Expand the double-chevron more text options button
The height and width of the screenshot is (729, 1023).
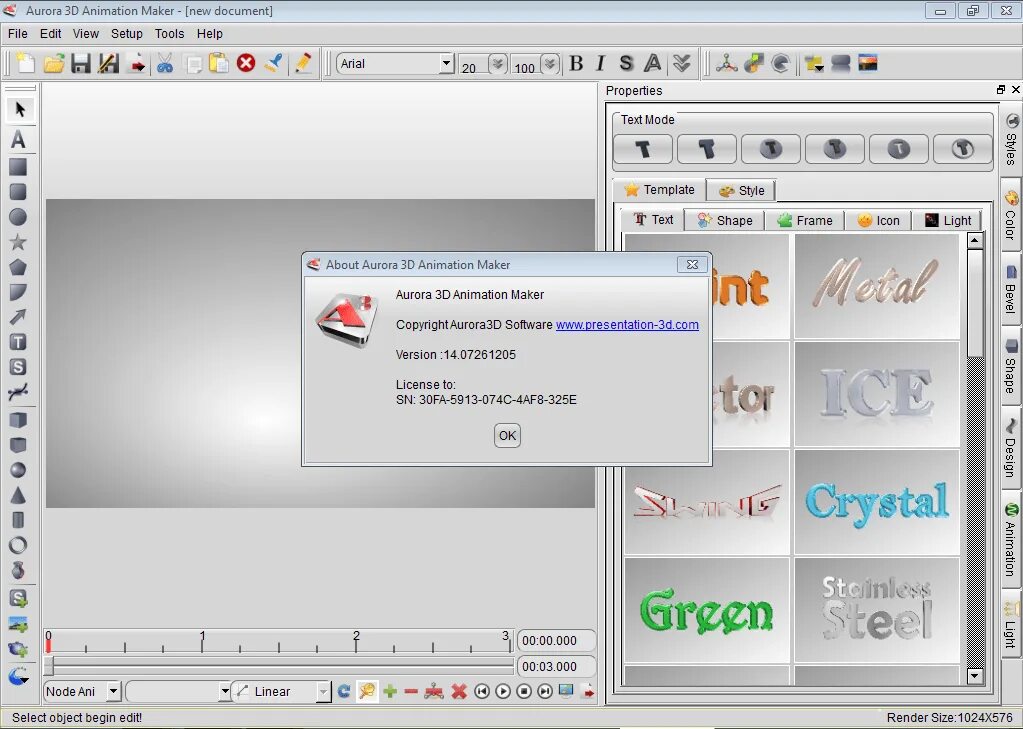[x=682, y=63]
